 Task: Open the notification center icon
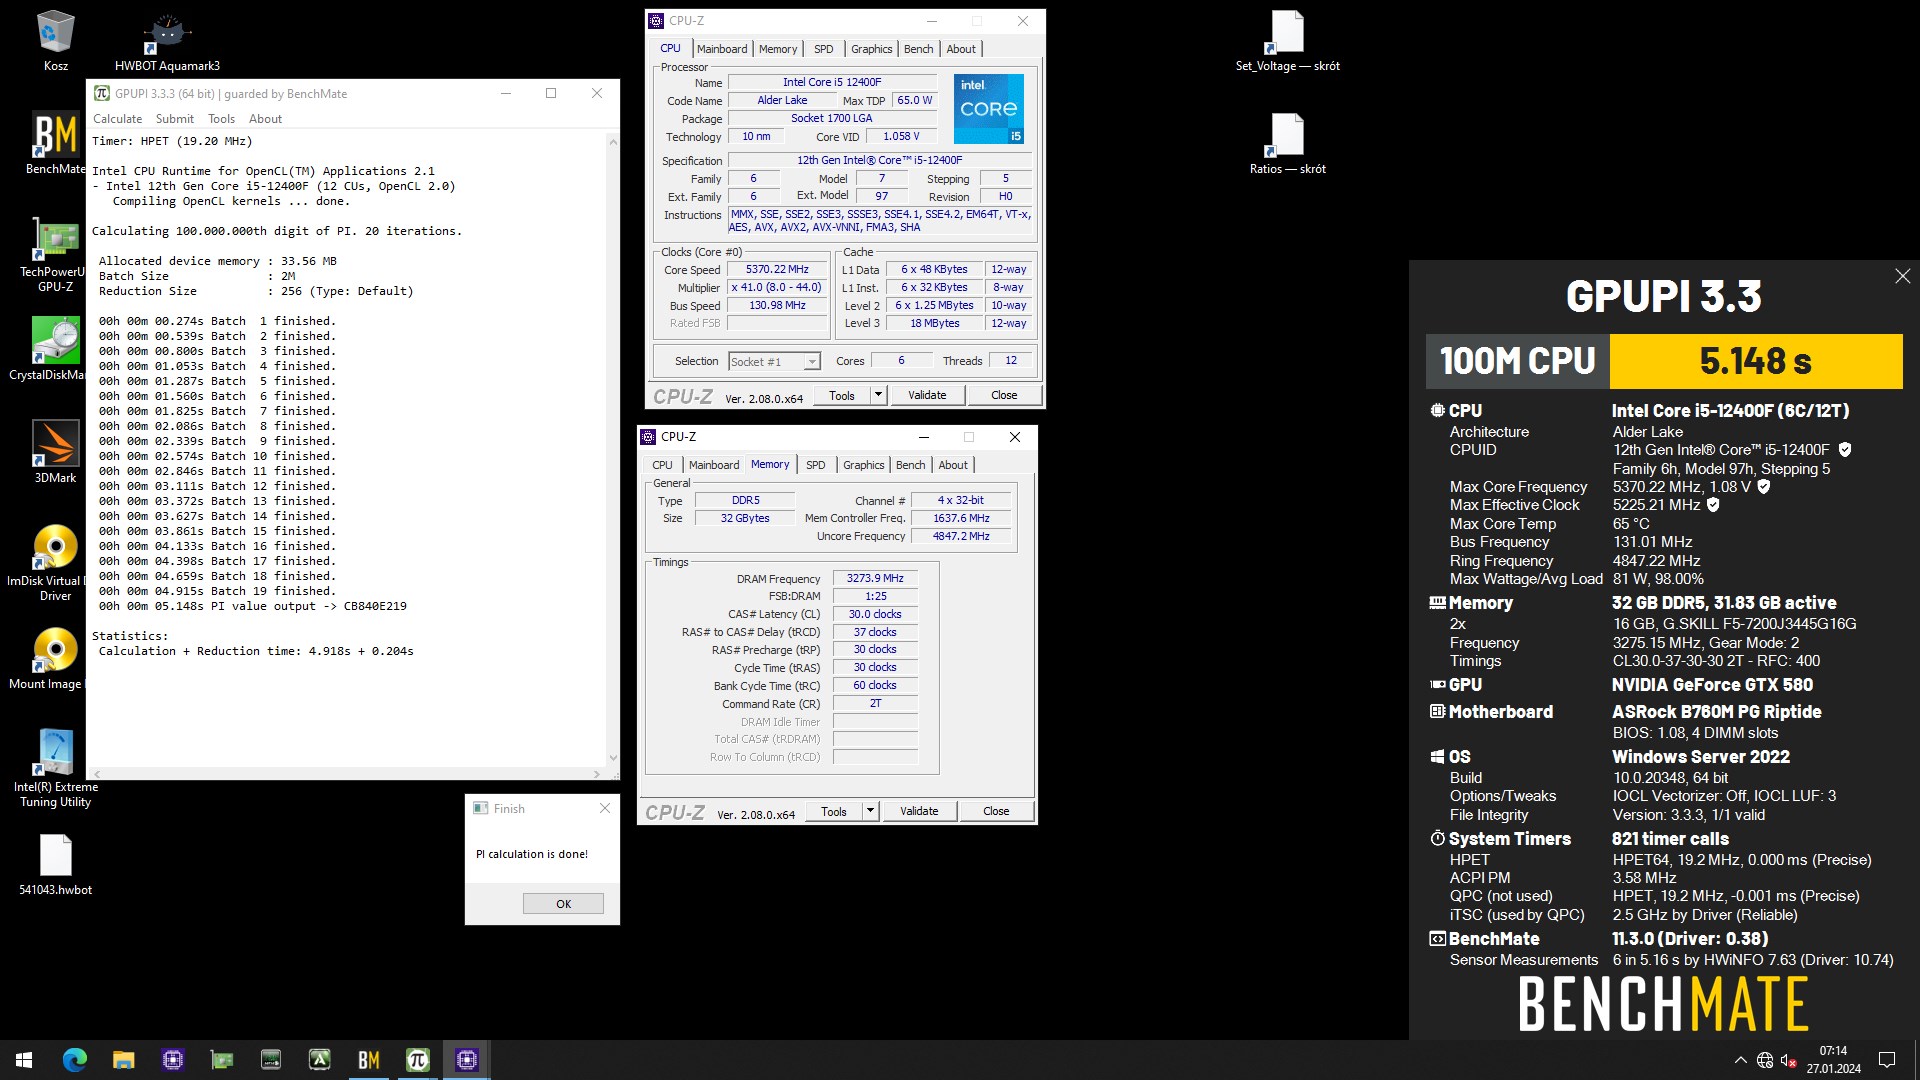pos(1887,1060)
